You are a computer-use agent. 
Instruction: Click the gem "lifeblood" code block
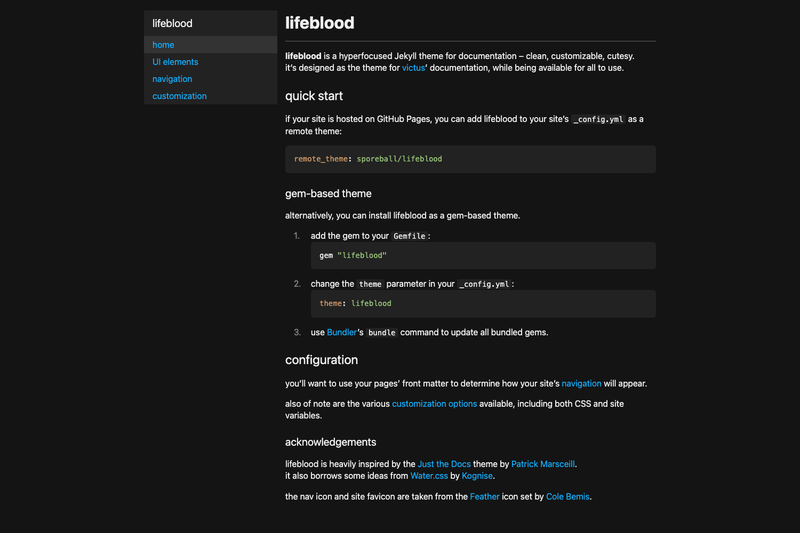pos(483,256)
